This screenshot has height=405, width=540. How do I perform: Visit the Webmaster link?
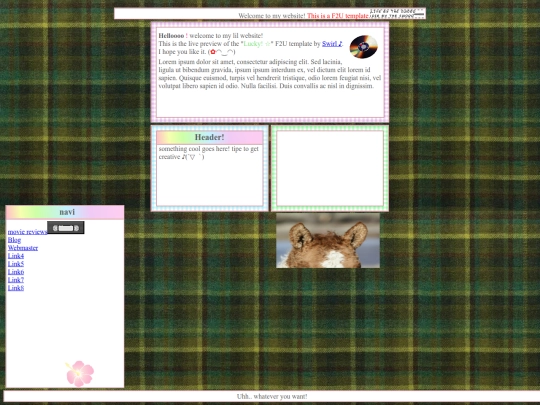click(23, 248)
